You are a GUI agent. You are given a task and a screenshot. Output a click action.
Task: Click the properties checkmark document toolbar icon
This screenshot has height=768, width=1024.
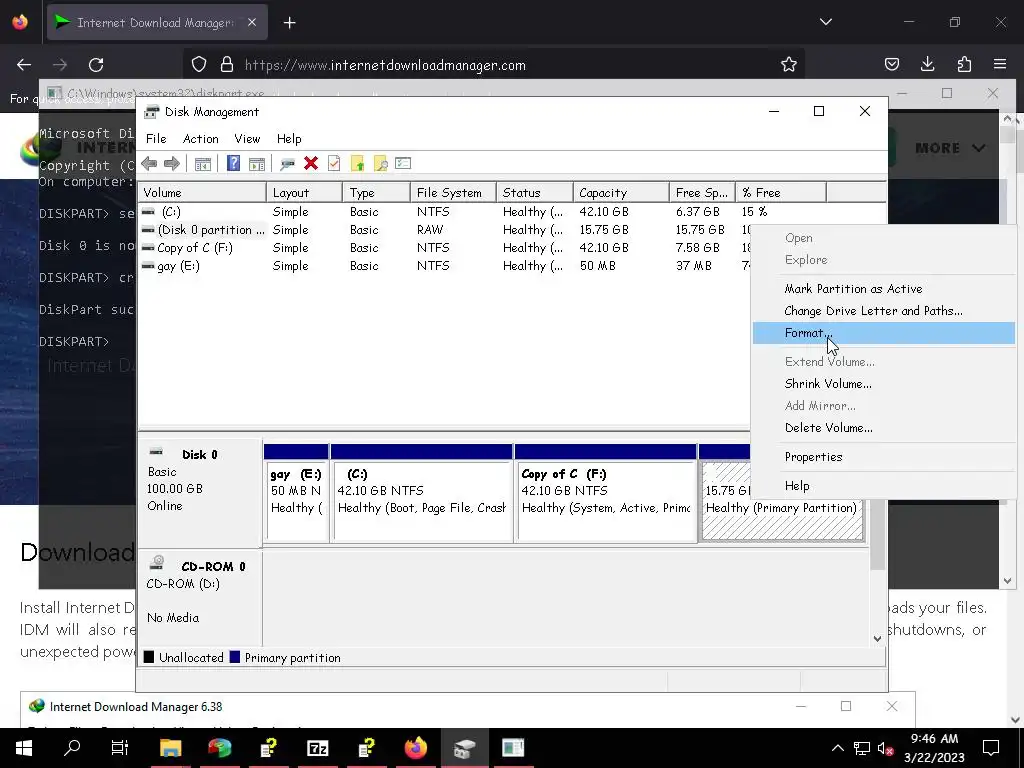[x=334, y=163]
